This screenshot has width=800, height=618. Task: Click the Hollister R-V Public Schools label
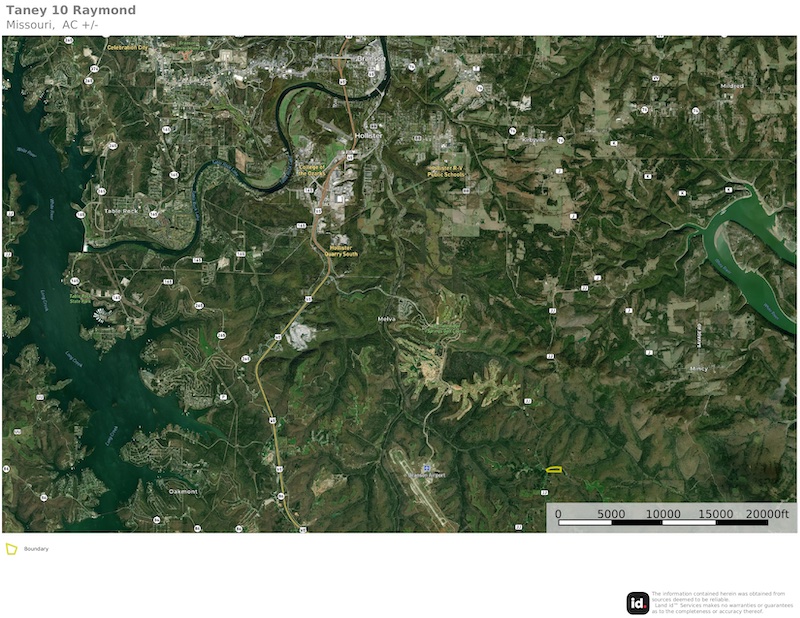[446, 171]
